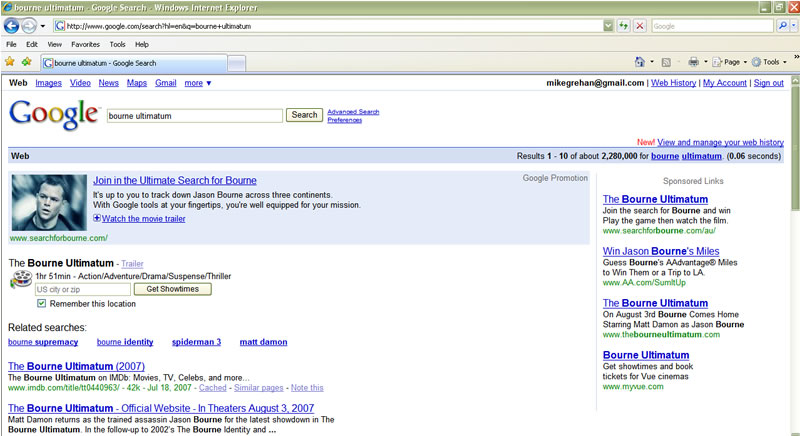The height and width of the screenshot is (436, 800).
Task: Click the Get Showtimes button
Action: pos(172,289)
